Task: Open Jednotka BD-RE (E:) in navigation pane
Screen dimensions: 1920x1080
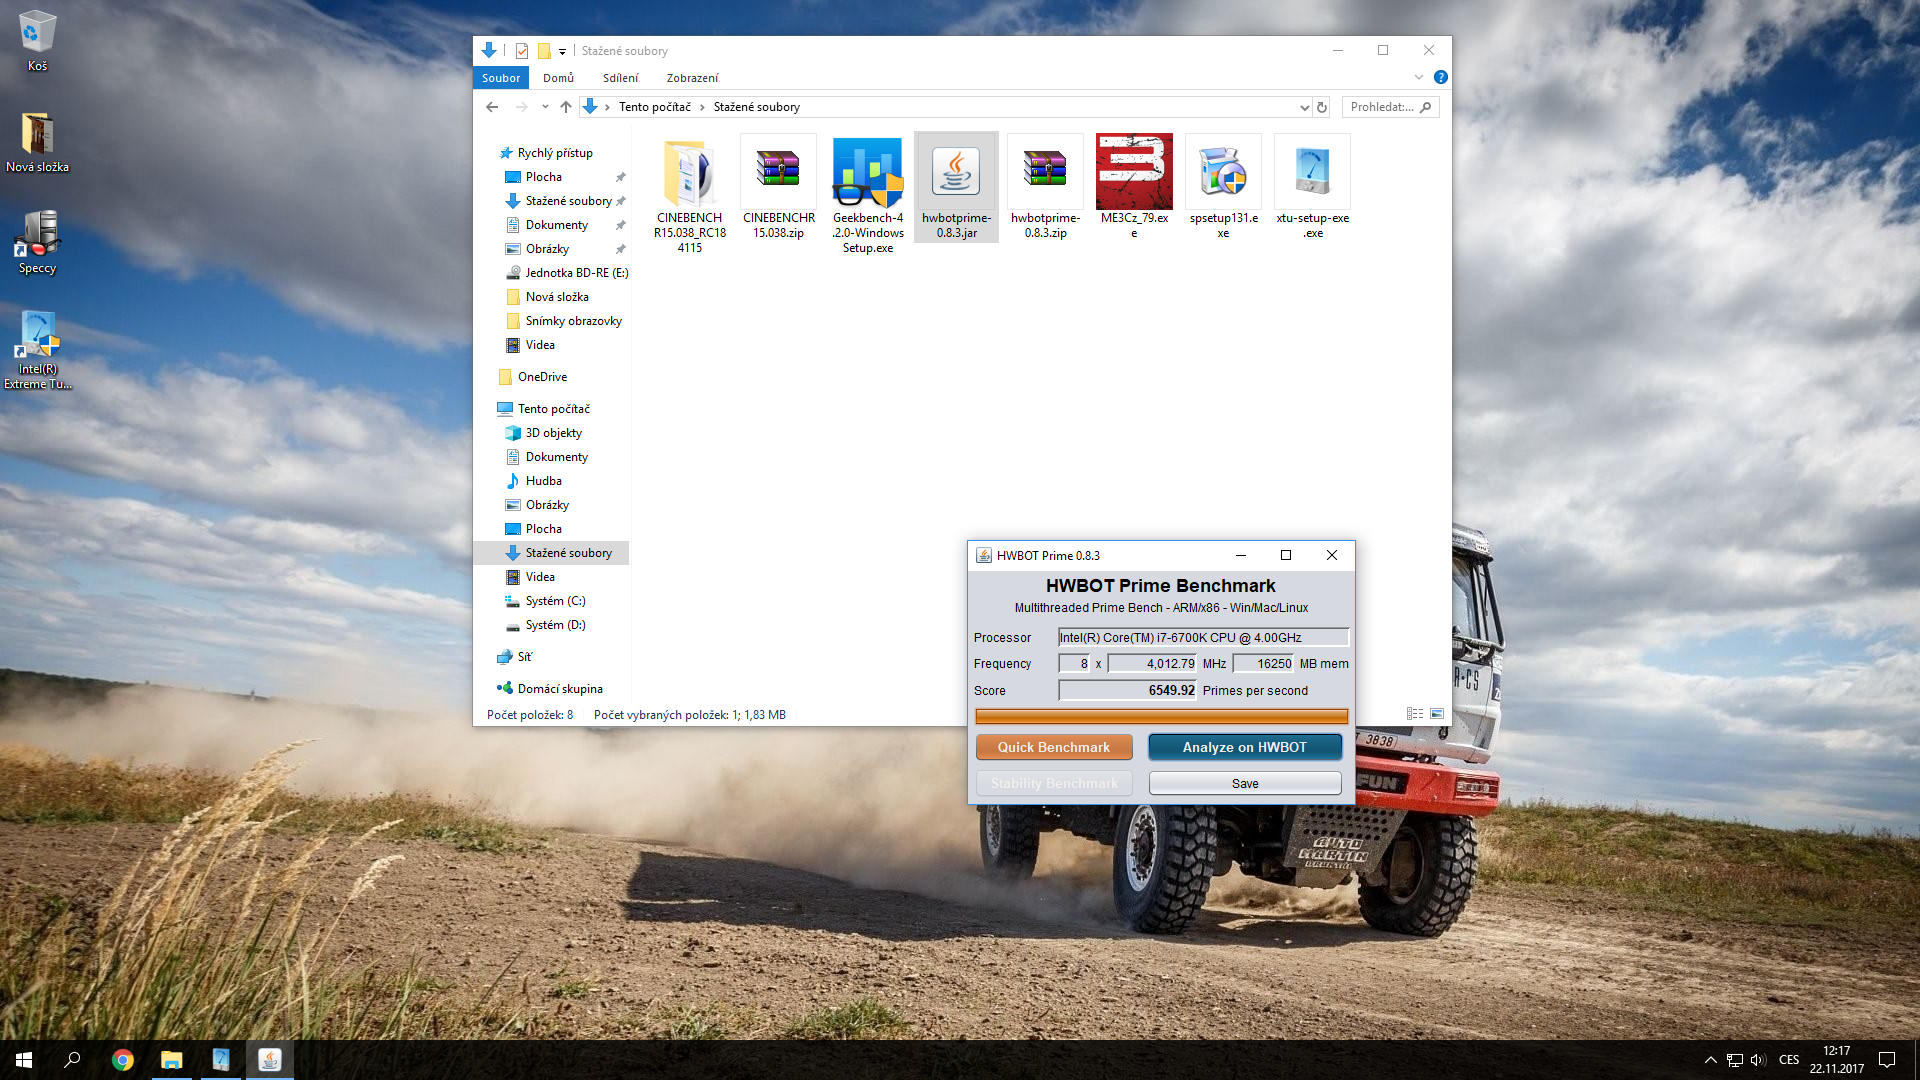Action: pyautogui.click(x=577, y=273)
